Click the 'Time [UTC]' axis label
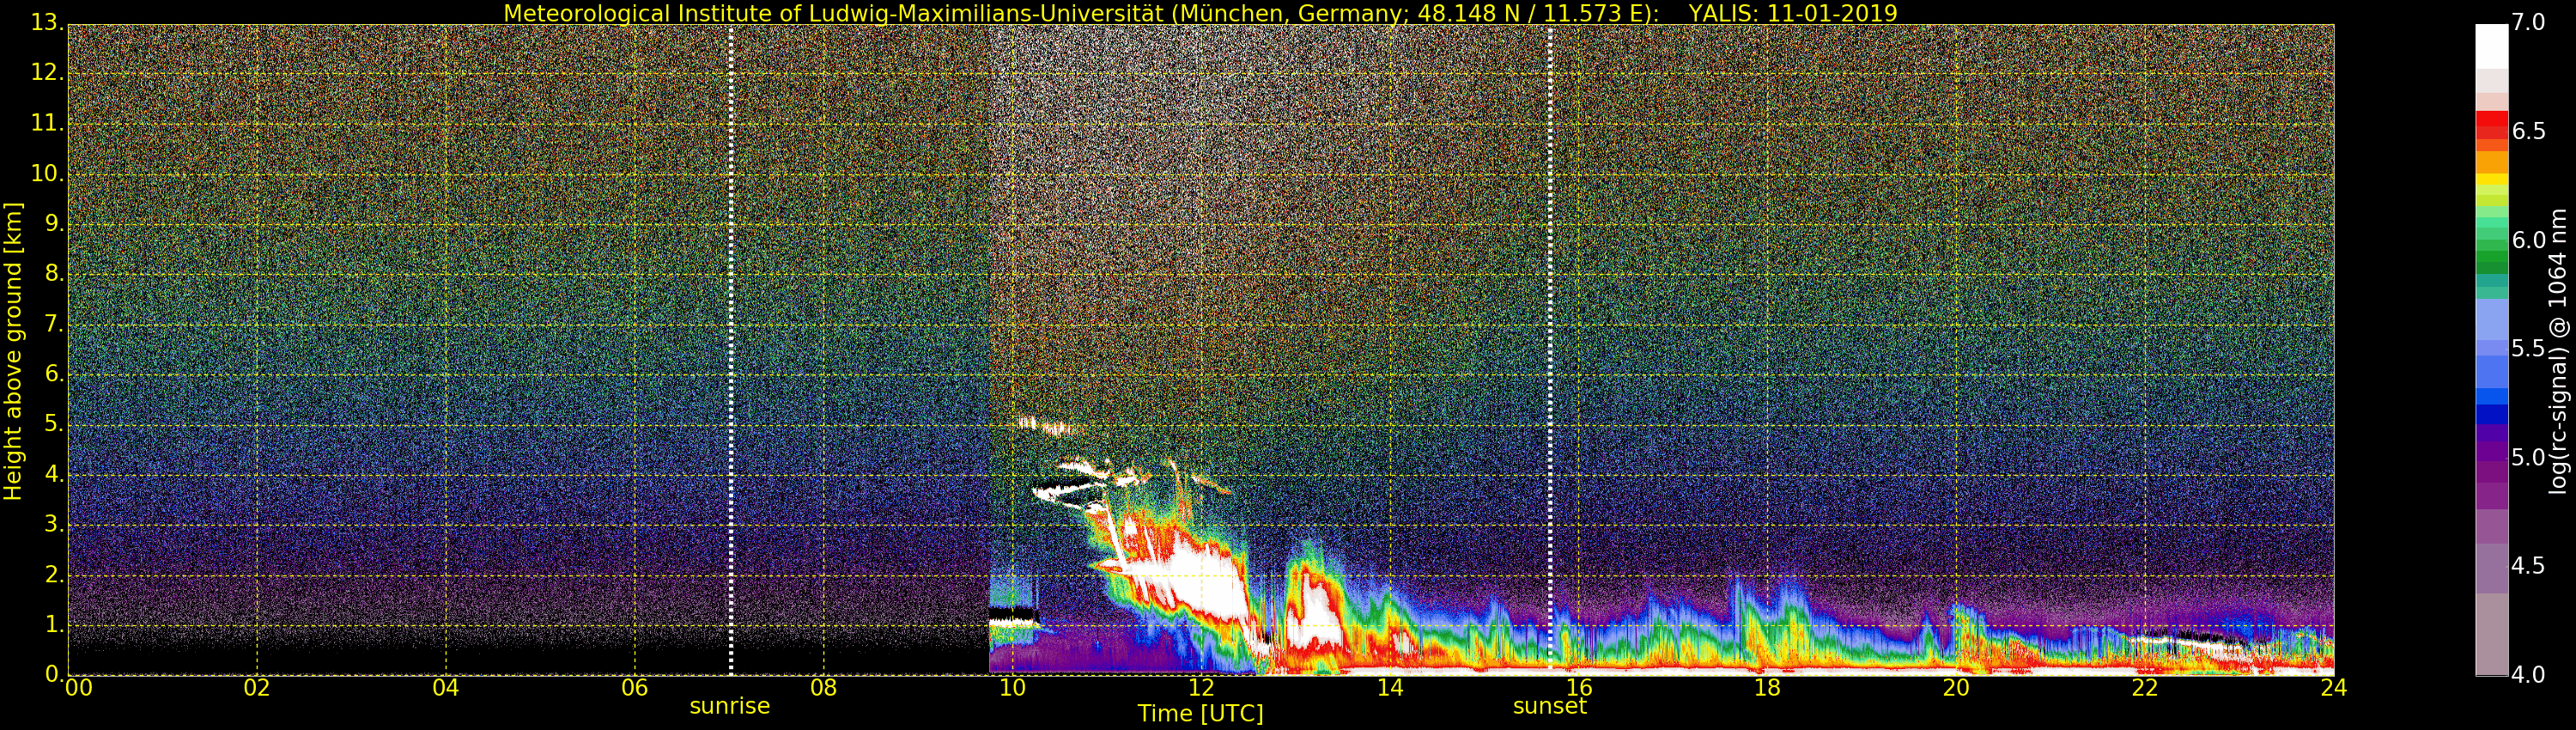2576x730 pixels. pos(1200,714)
